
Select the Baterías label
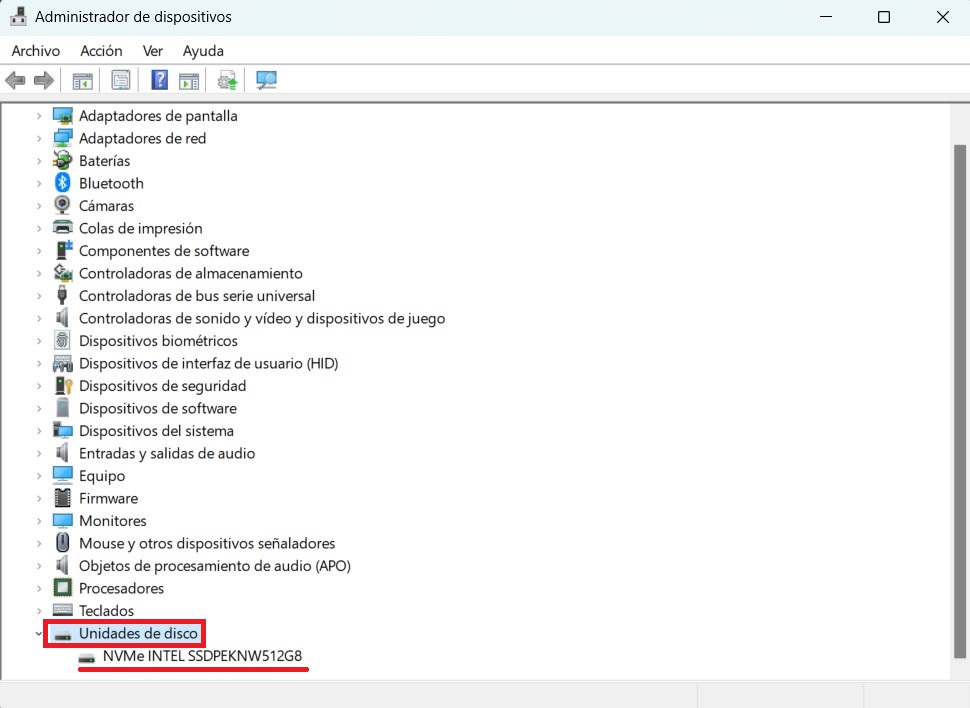click(x=105, y=161)
